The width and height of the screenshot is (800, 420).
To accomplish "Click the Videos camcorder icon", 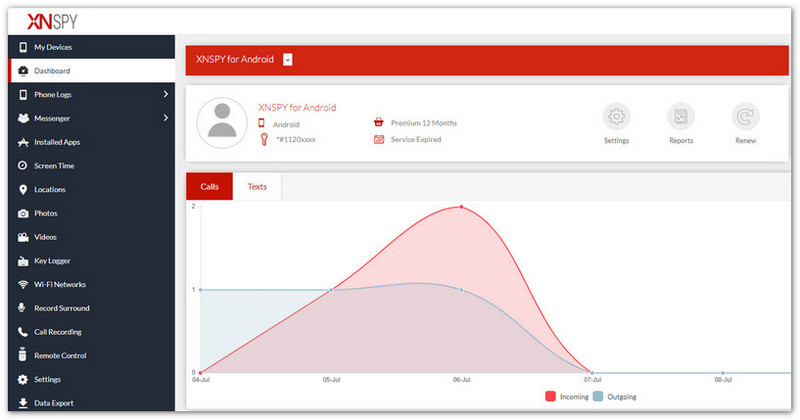I will [x=23, y=237].
